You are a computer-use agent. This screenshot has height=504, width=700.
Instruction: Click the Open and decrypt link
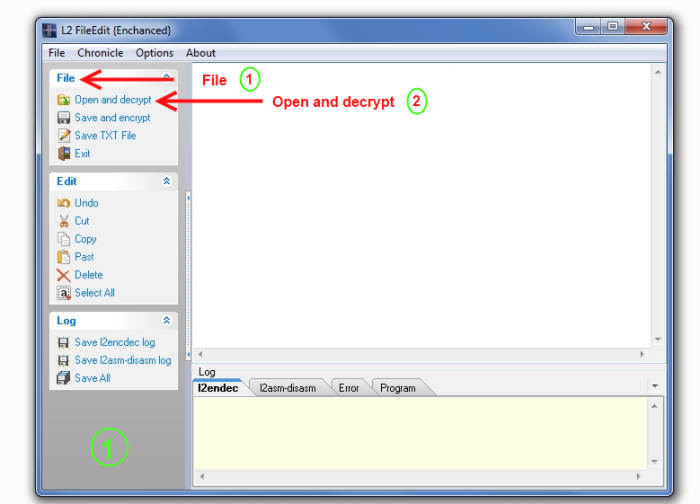click(x=113, y=100)
